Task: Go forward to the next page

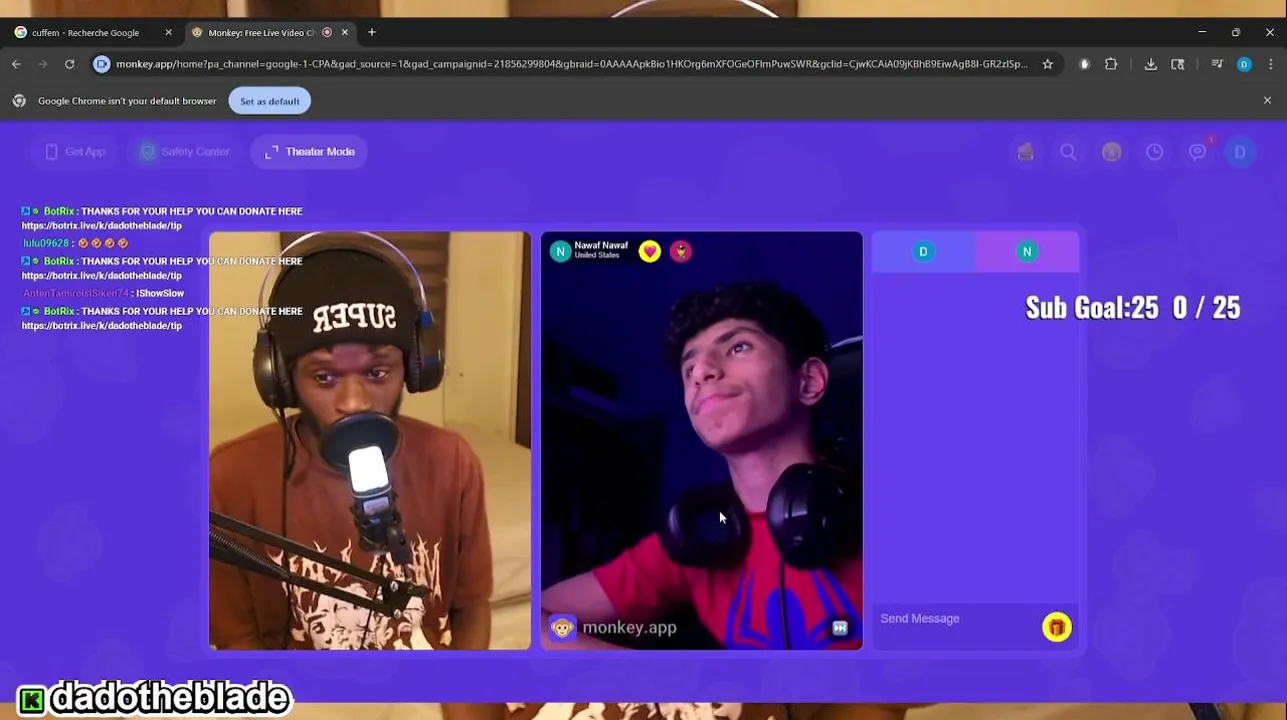Action: [43, 64]
